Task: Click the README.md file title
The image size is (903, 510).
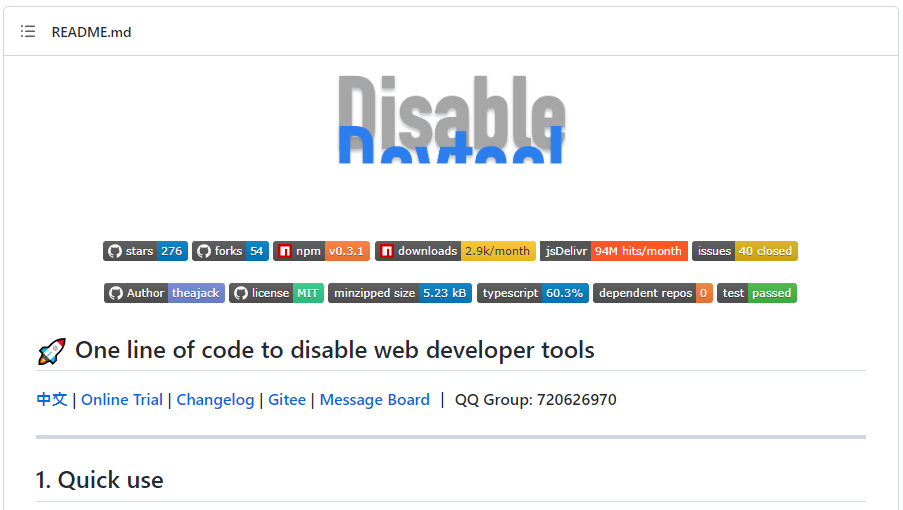Action: pos(92,32)
